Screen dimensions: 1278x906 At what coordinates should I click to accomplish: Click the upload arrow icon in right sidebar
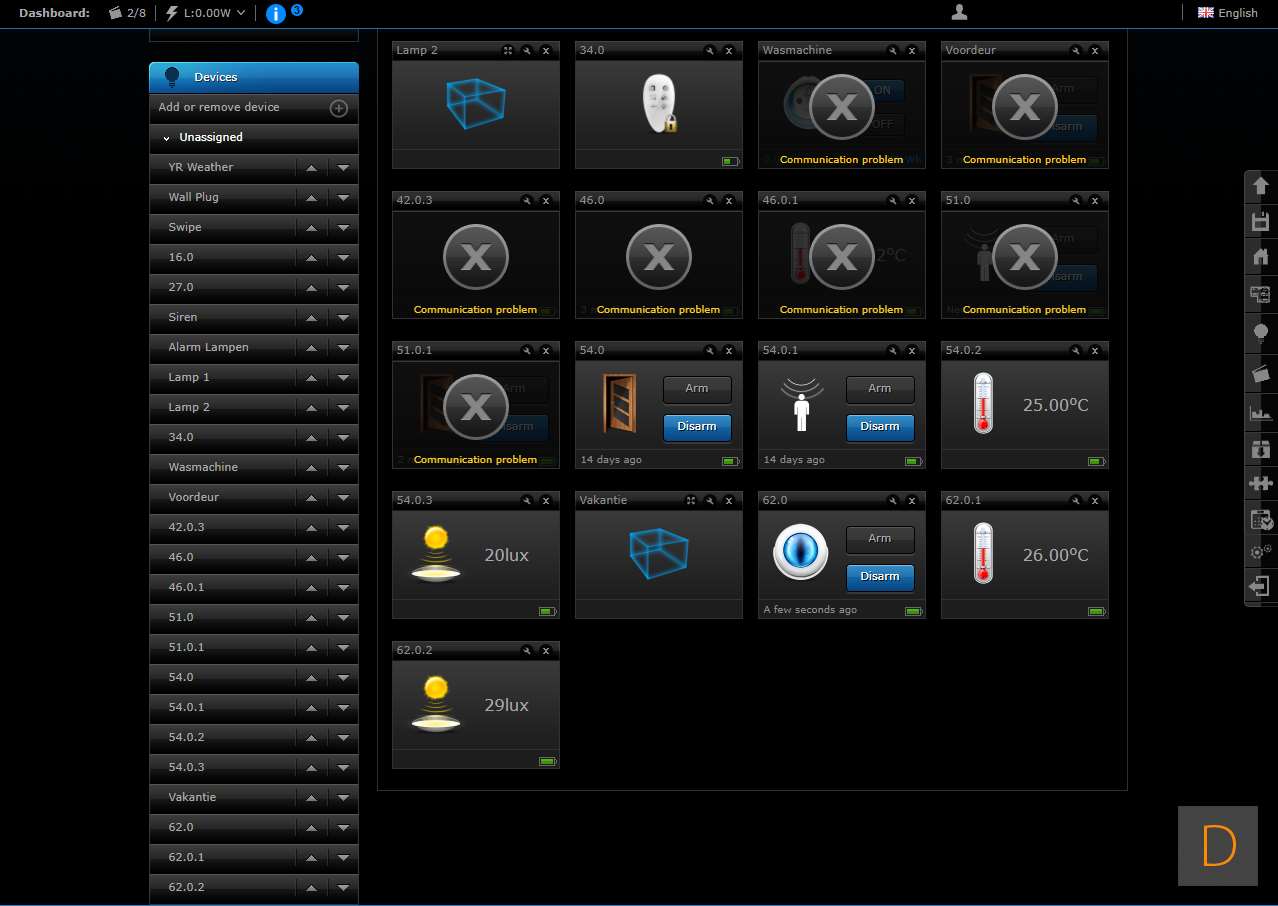tap(1260, 186)
